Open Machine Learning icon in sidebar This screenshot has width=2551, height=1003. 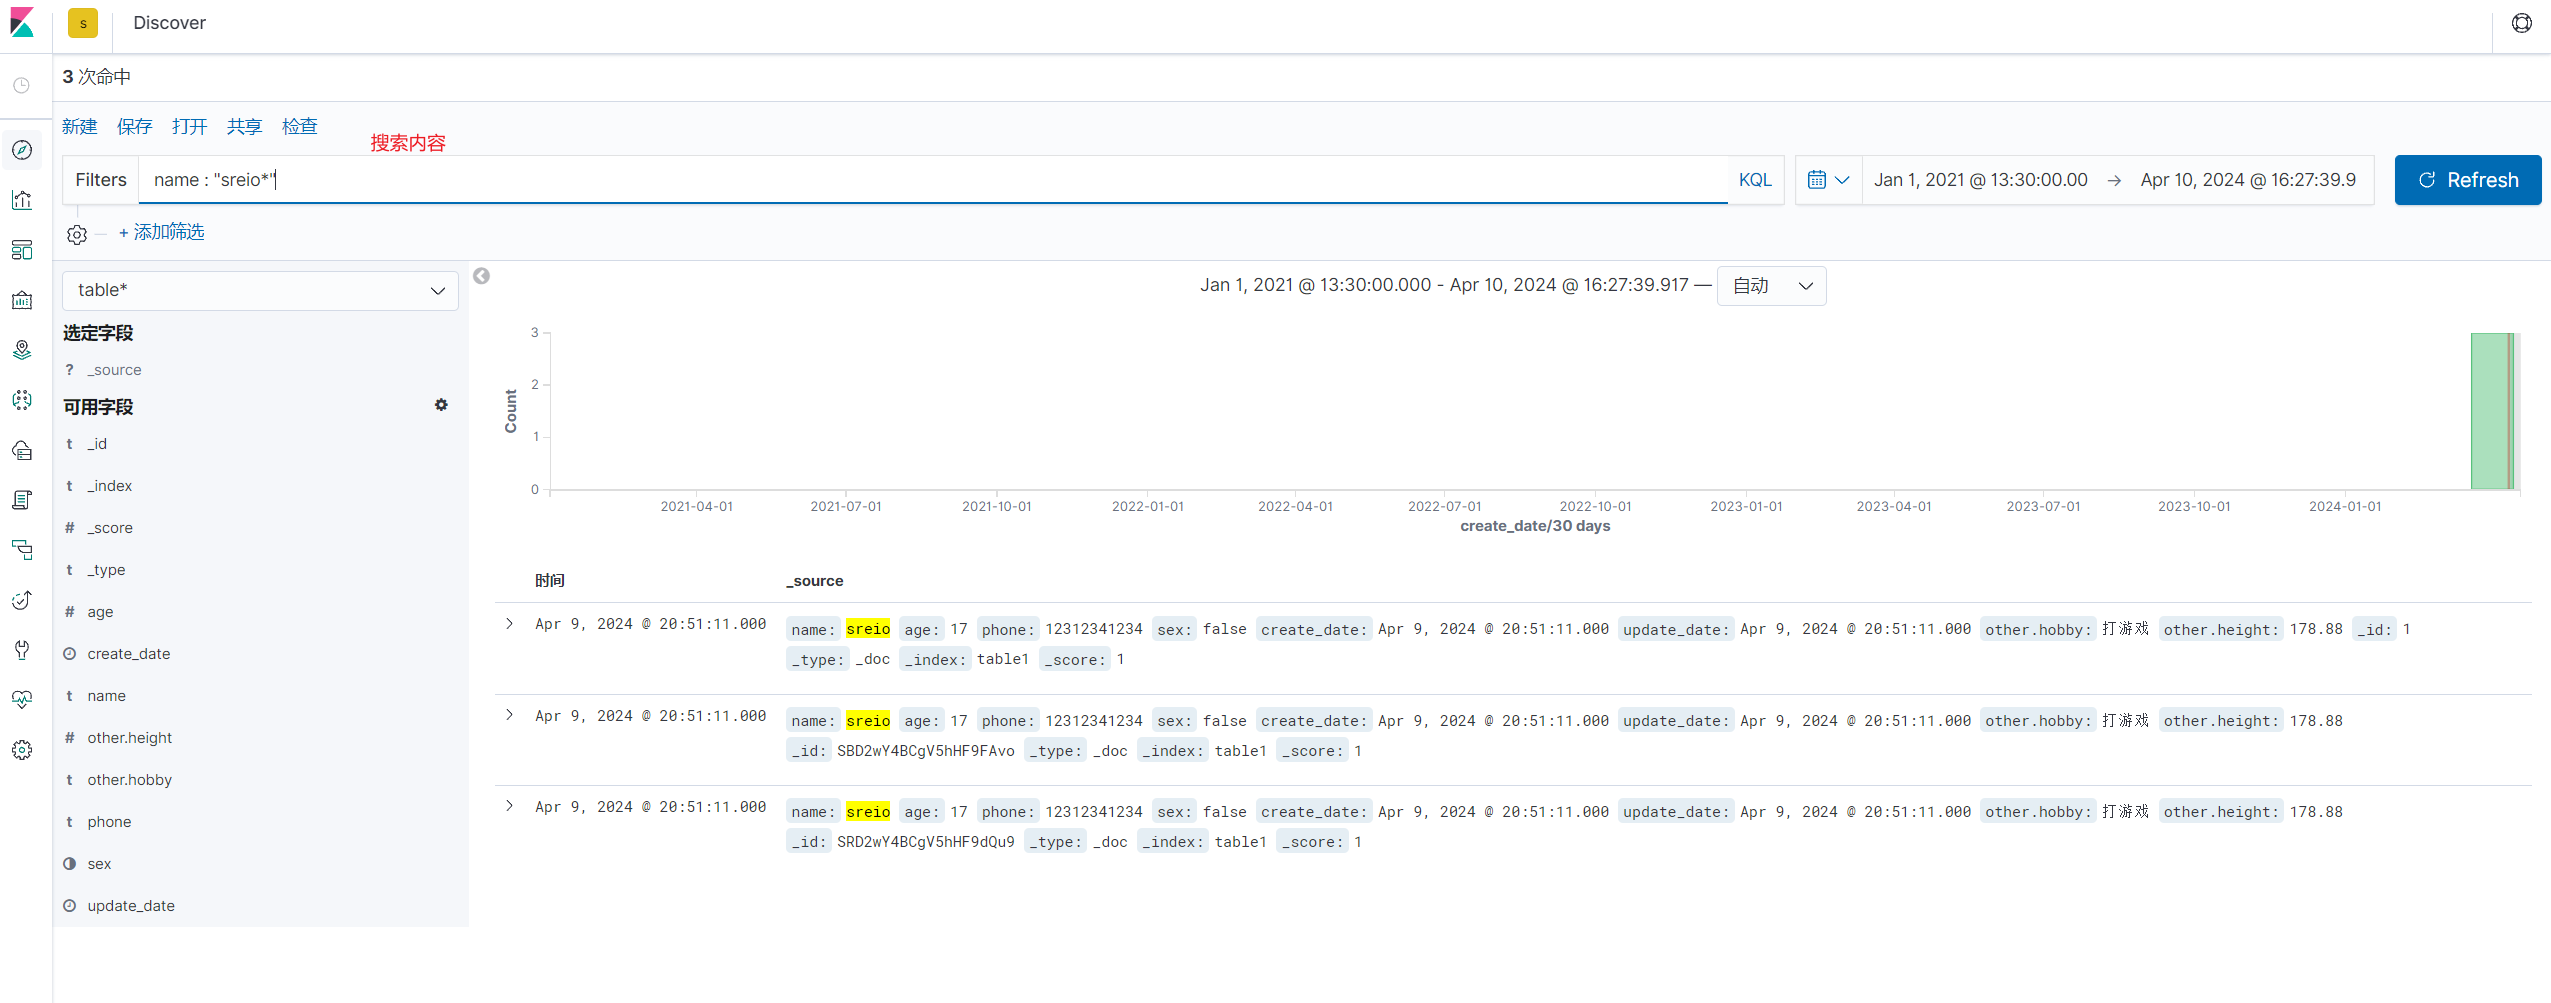tap(22, 400)
